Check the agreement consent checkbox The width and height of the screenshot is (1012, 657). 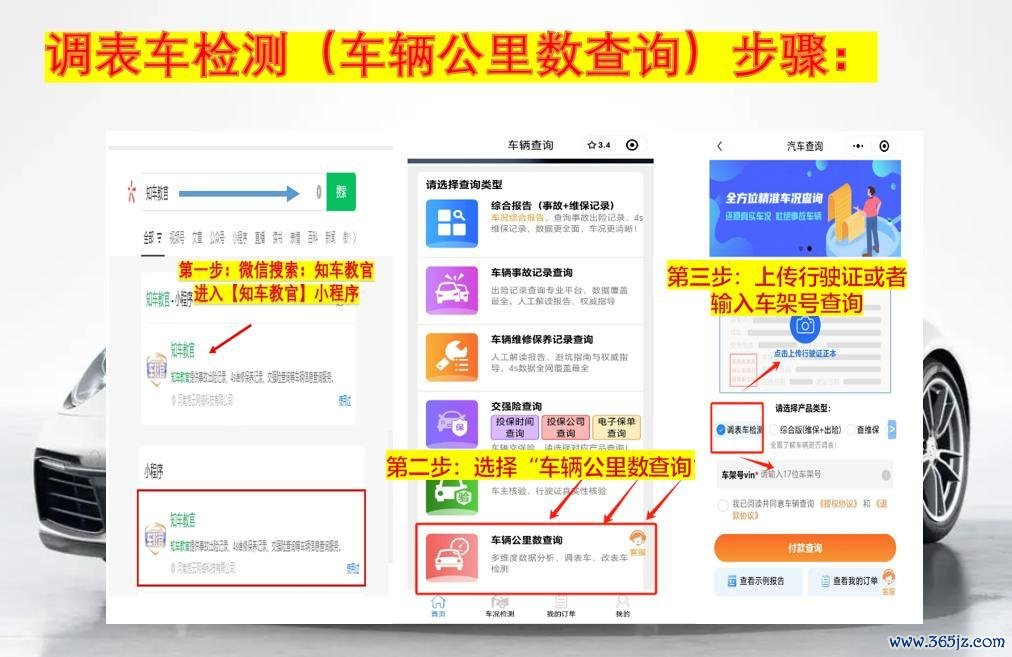723,504
